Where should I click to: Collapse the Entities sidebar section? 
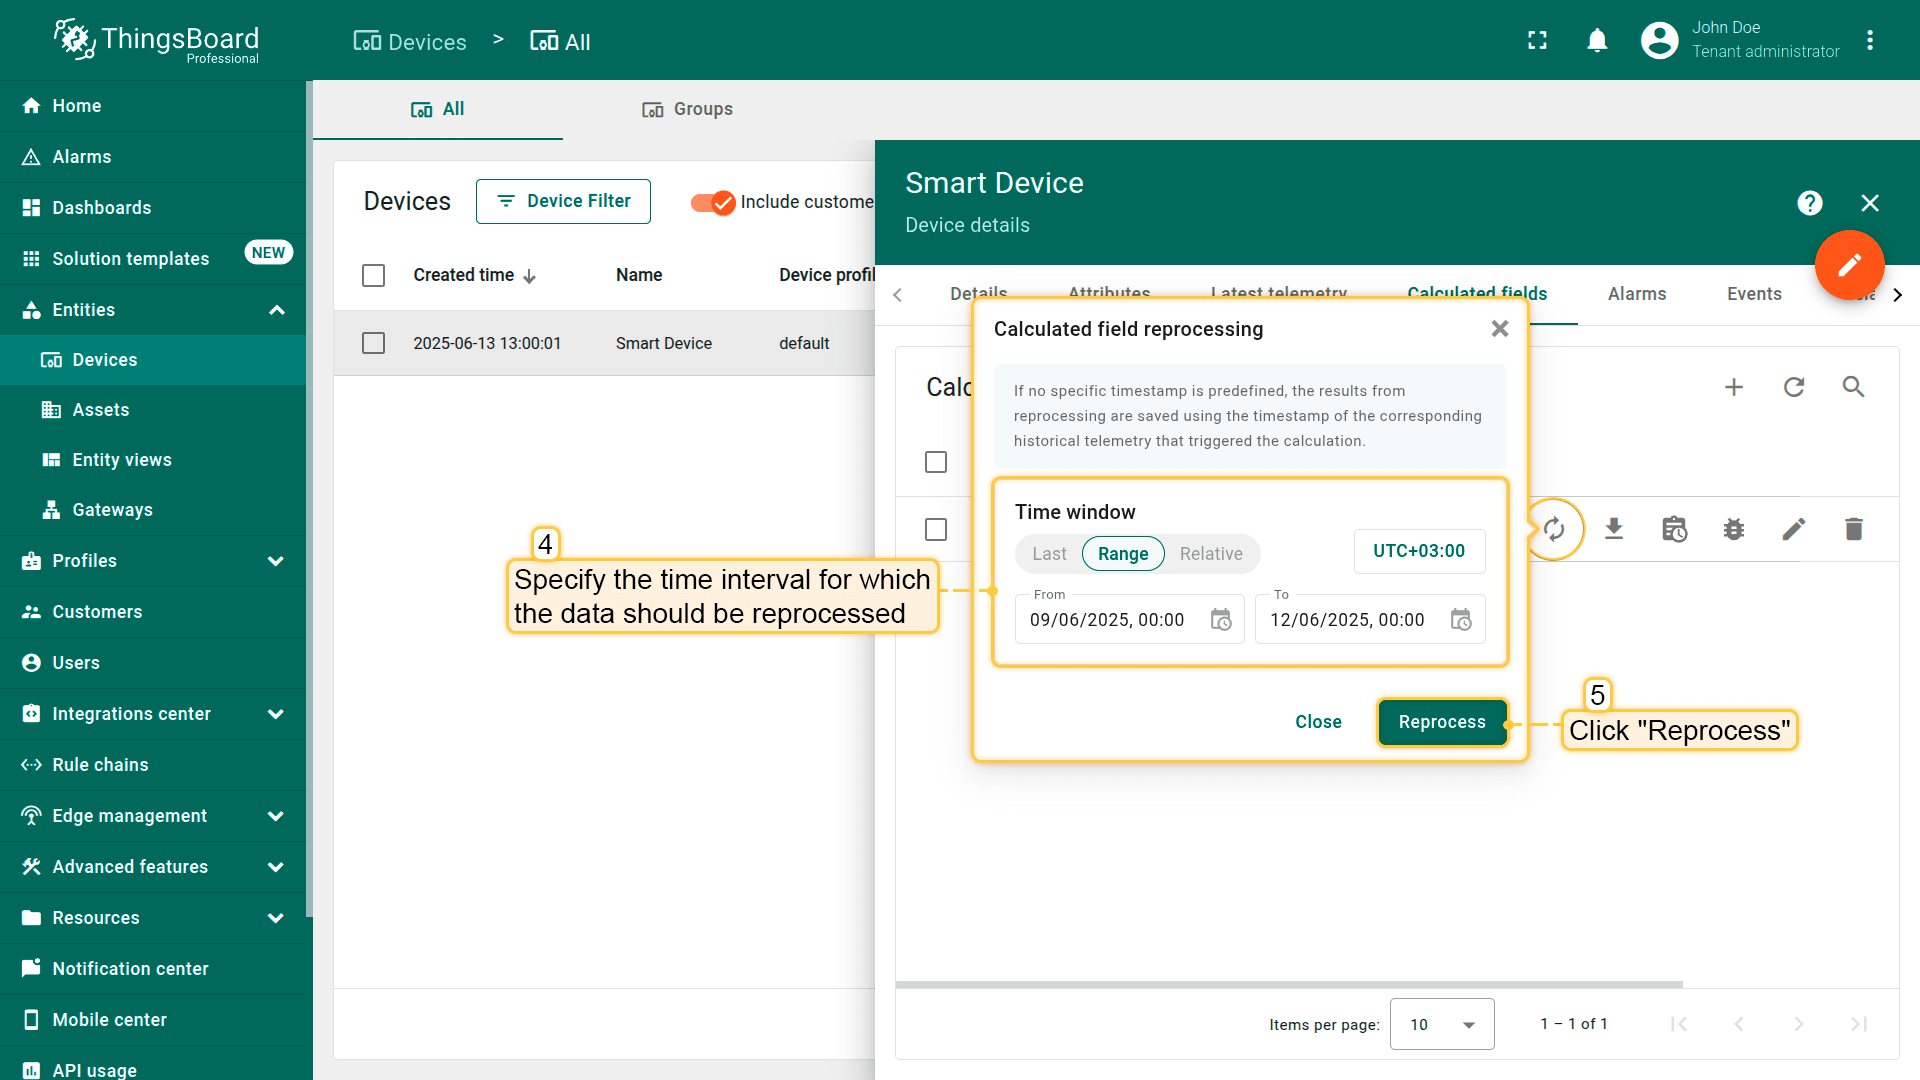(276, 310)
